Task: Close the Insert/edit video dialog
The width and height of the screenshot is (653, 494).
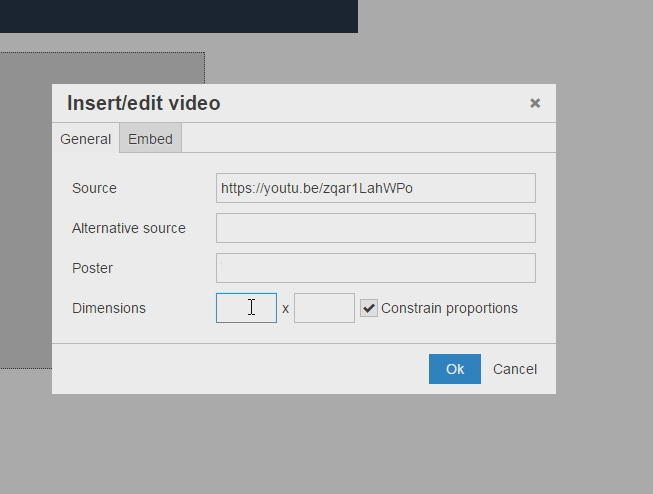Action: pyautogui.click(x=535, y=103)
